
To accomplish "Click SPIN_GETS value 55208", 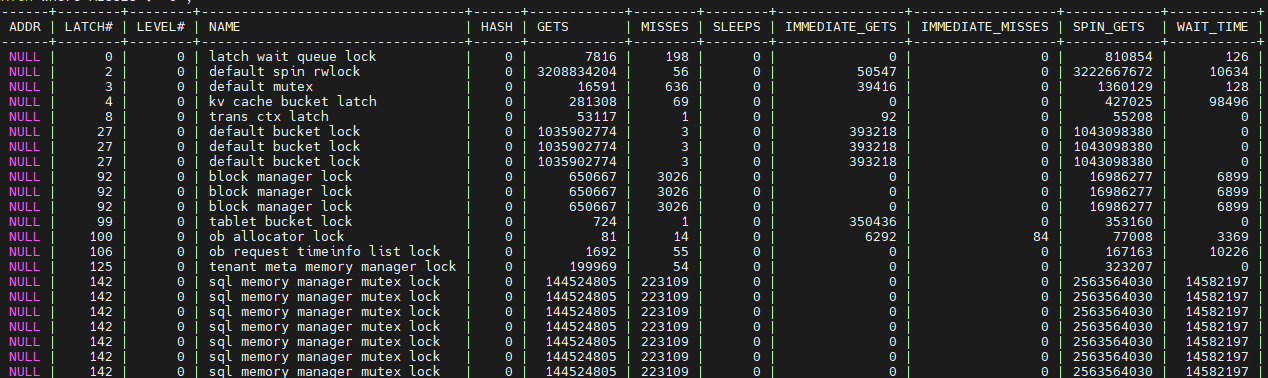I will [1133, 117].
